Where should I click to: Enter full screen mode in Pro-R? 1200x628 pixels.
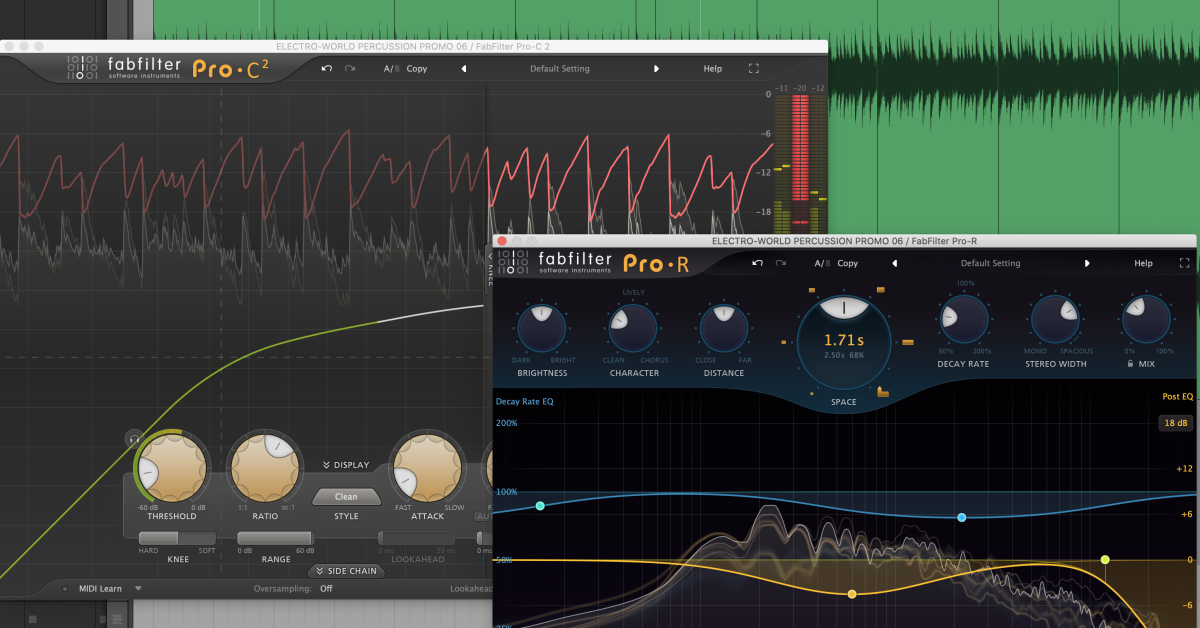pos(1185,263)
